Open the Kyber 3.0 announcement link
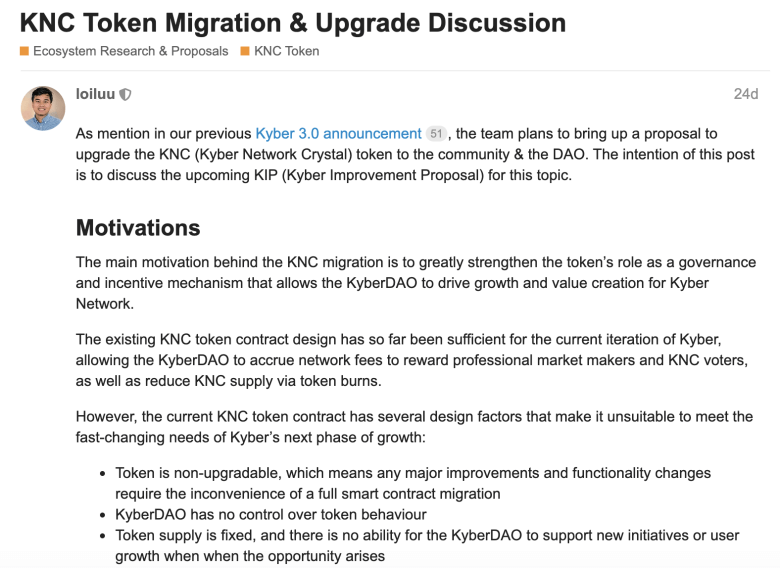 point(338,134)
